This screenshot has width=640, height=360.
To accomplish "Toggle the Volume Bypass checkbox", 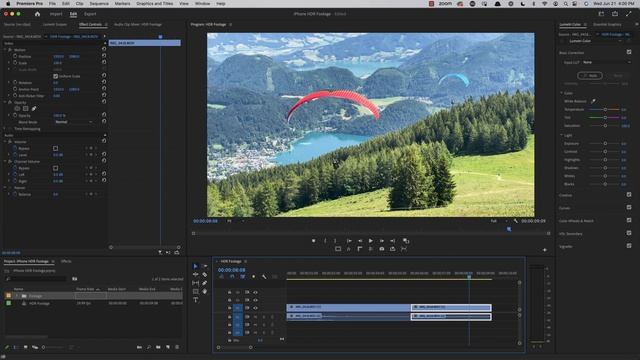I will (x=56, y=149).
